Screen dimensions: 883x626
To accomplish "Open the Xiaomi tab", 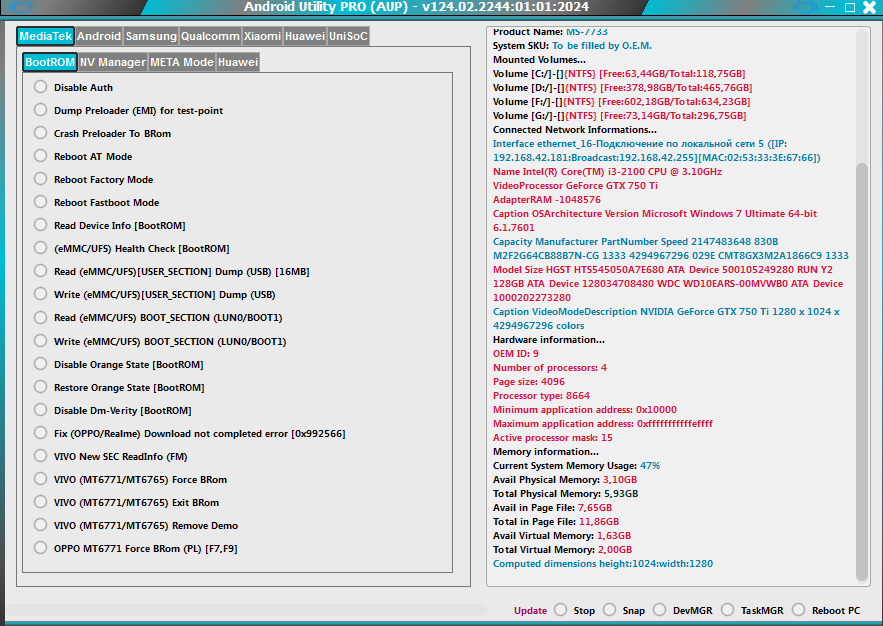I will (262, 36).
